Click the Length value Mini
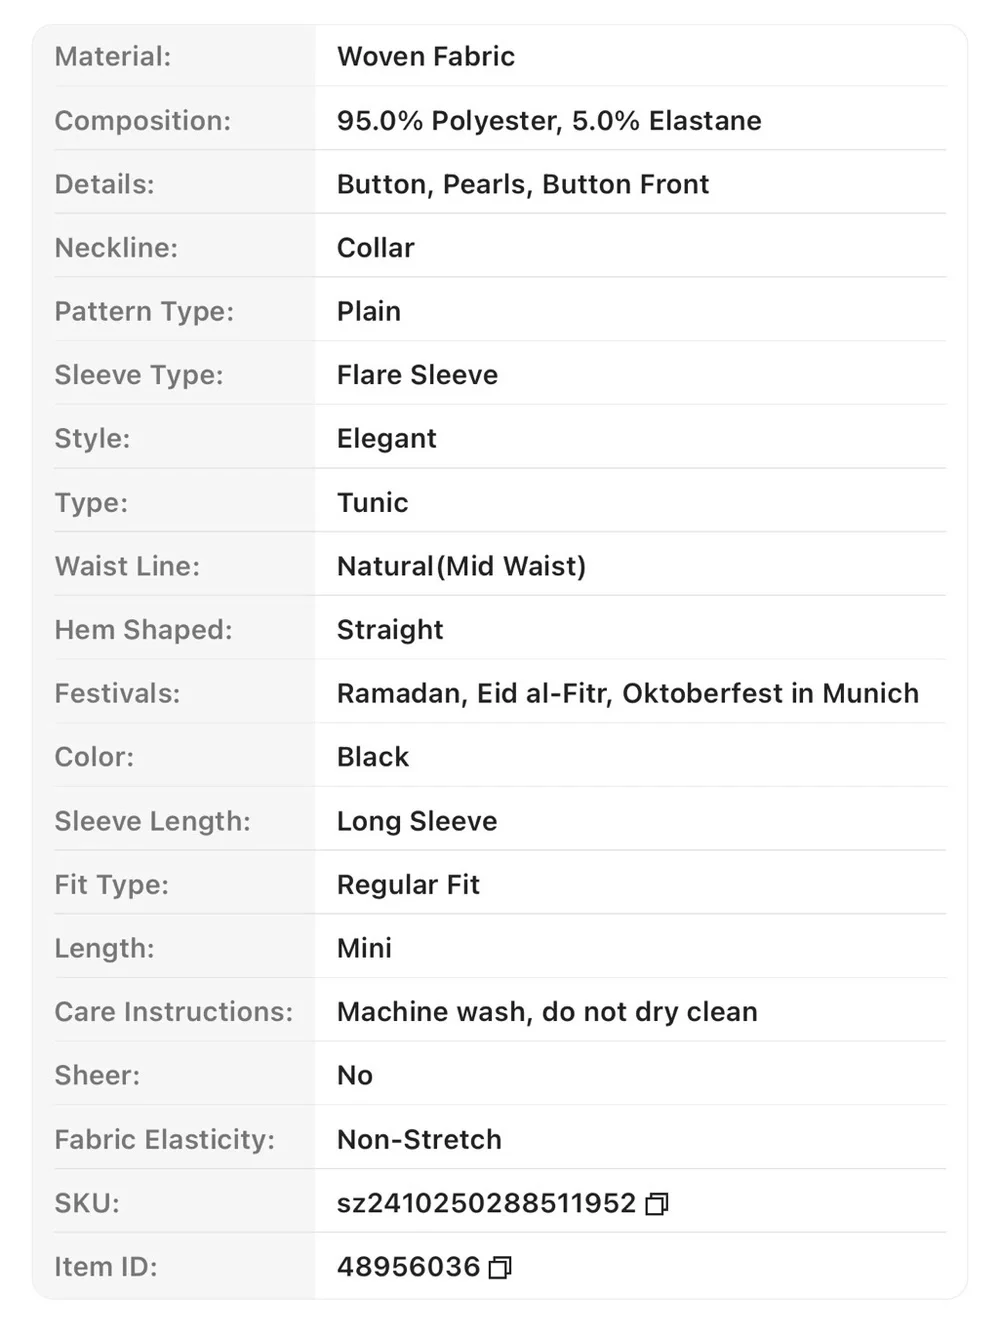Screen dimensions: 1000x1333 pyautogui.click(x=364, y=948)
